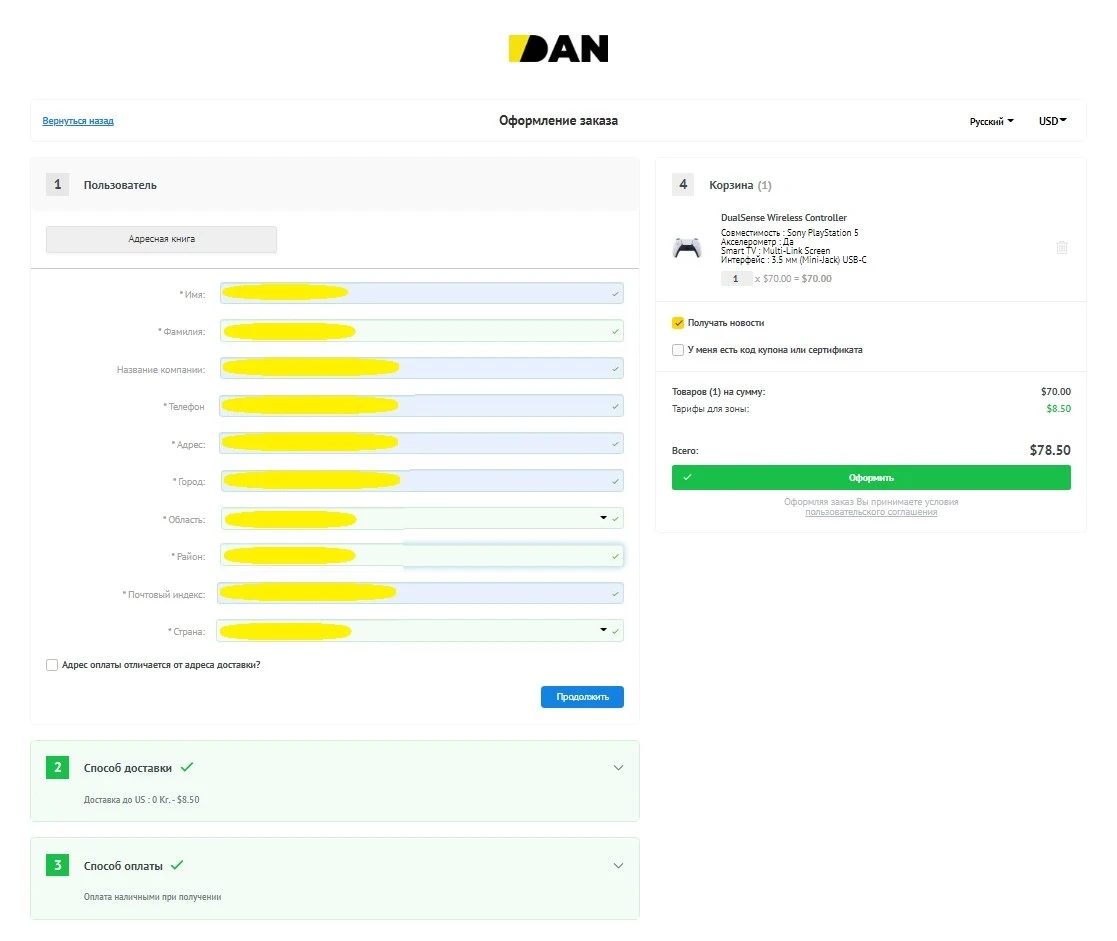The width and height of the screenshot is (1117, 941).
Task: Open the USD currency dropdown
Action: (1052, 121)
